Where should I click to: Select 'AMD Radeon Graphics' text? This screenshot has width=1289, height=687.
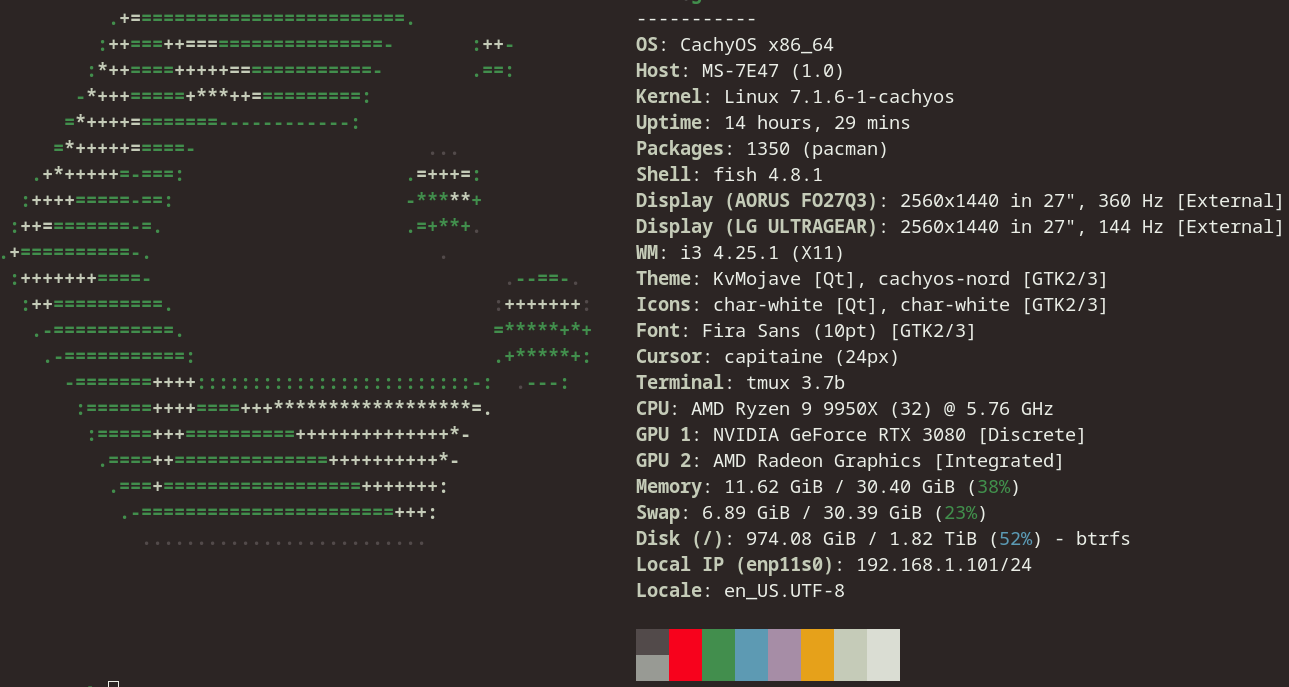click(817, 461)
